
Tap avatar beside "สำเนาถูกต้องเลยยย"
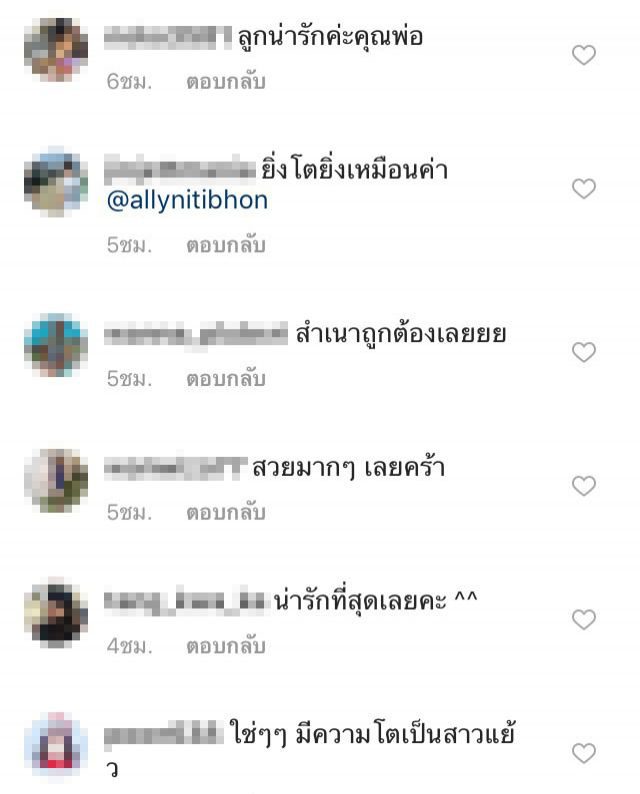(x=56, y=346)
